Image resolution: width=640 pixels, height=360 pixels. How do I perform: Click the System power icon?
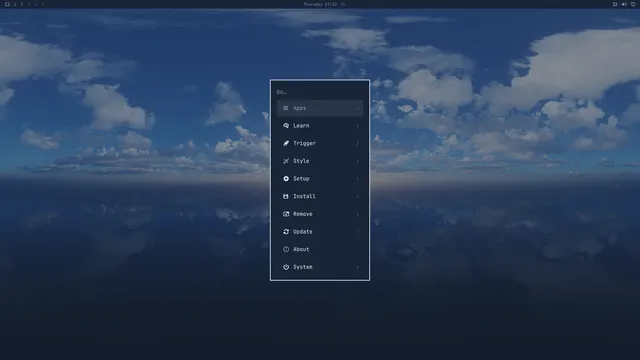pos(286,267)
